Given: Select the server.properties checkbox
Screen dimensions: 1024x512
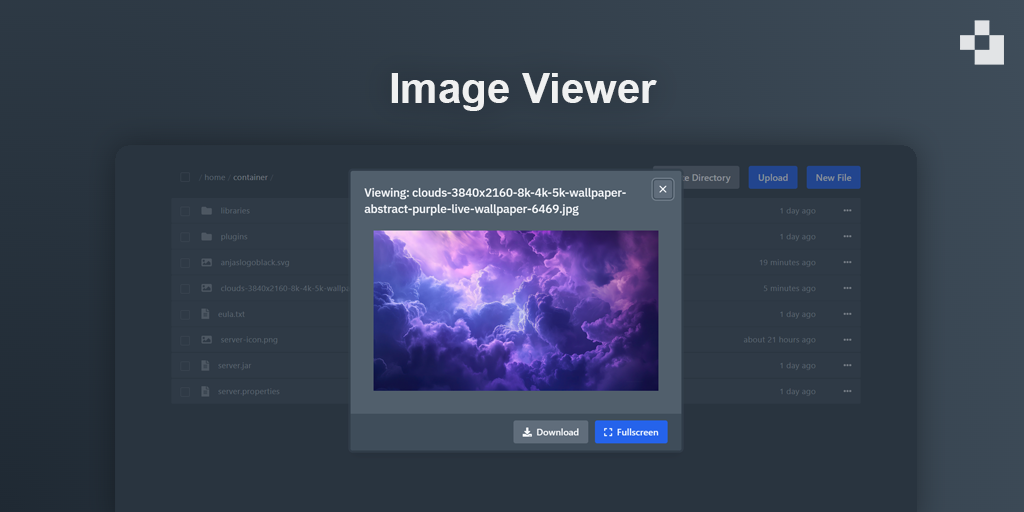Looking at the screenshot, I should coord(185,391).
